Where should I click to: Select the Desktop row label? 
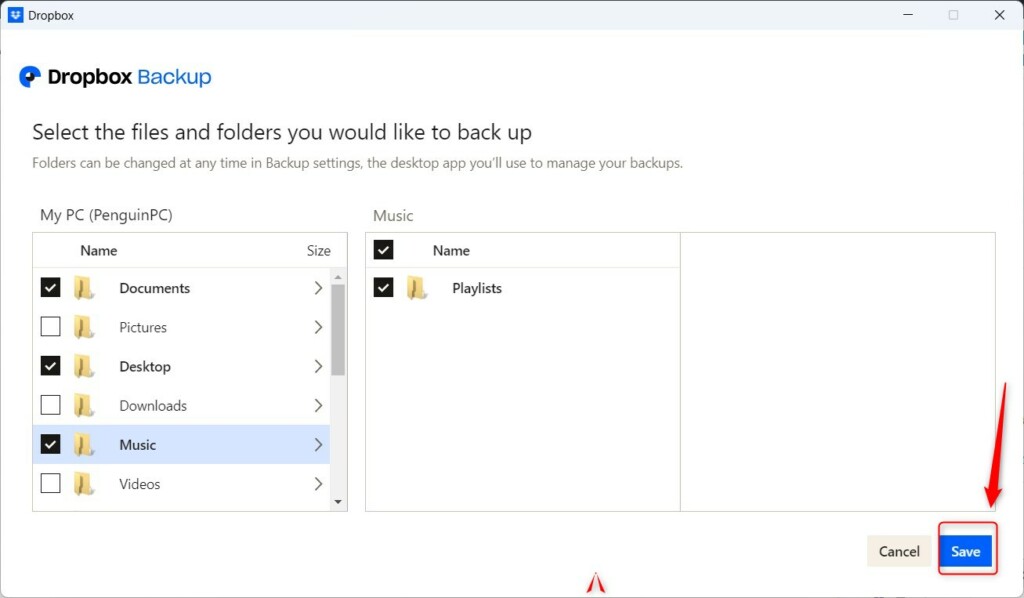(145, 367)
